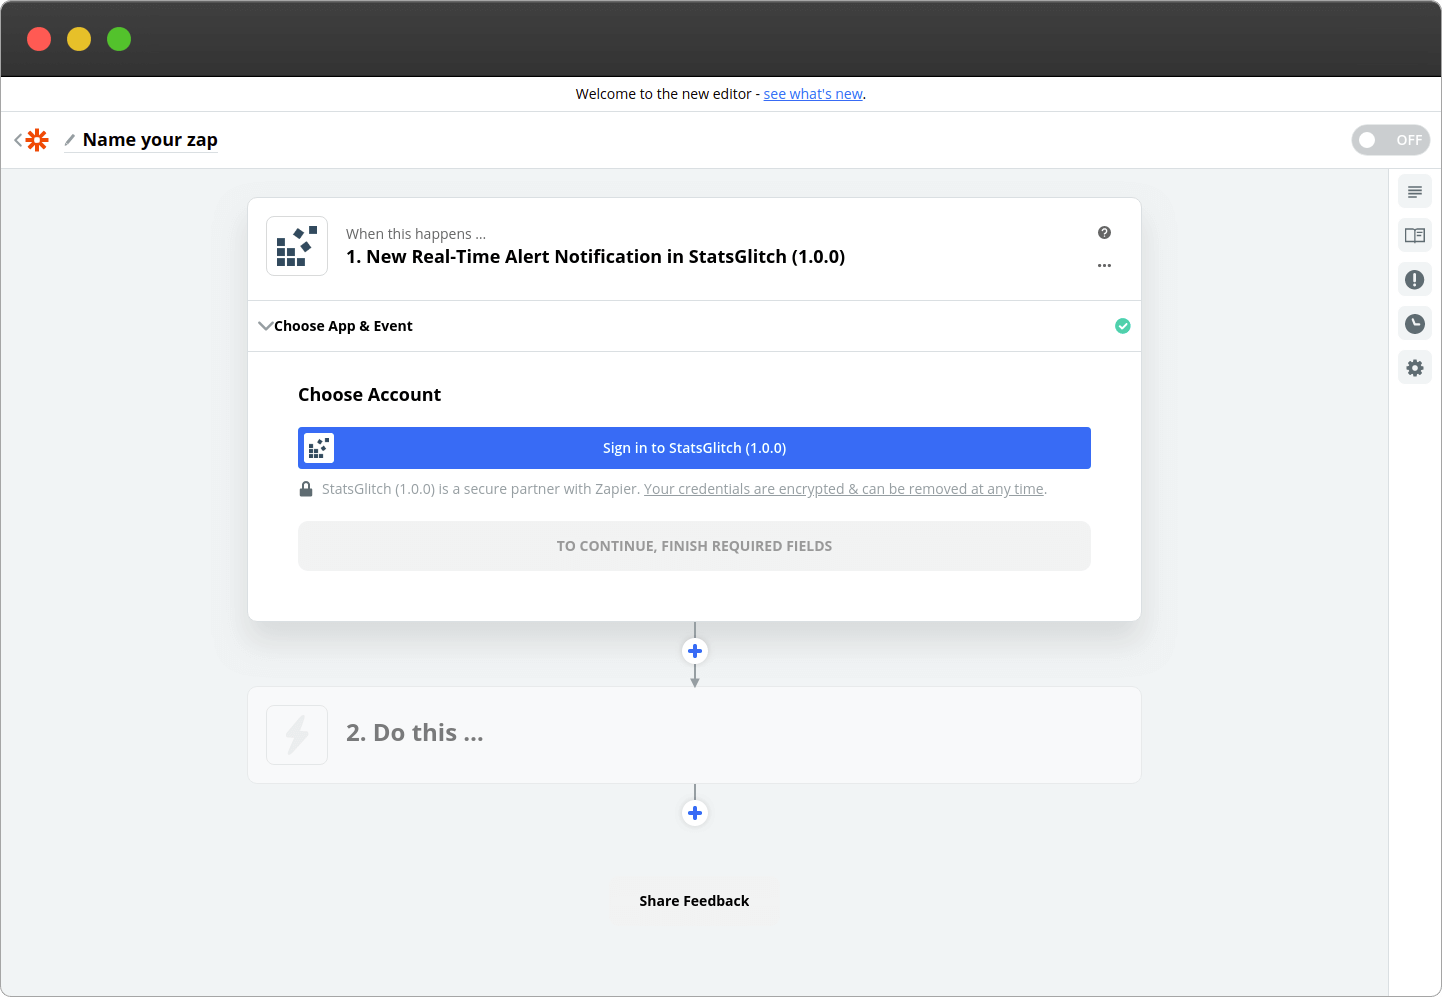Add a step with plus between steps 1 and 2
Viewport: 1442px width, 997px height.
(x=695, y=651)
